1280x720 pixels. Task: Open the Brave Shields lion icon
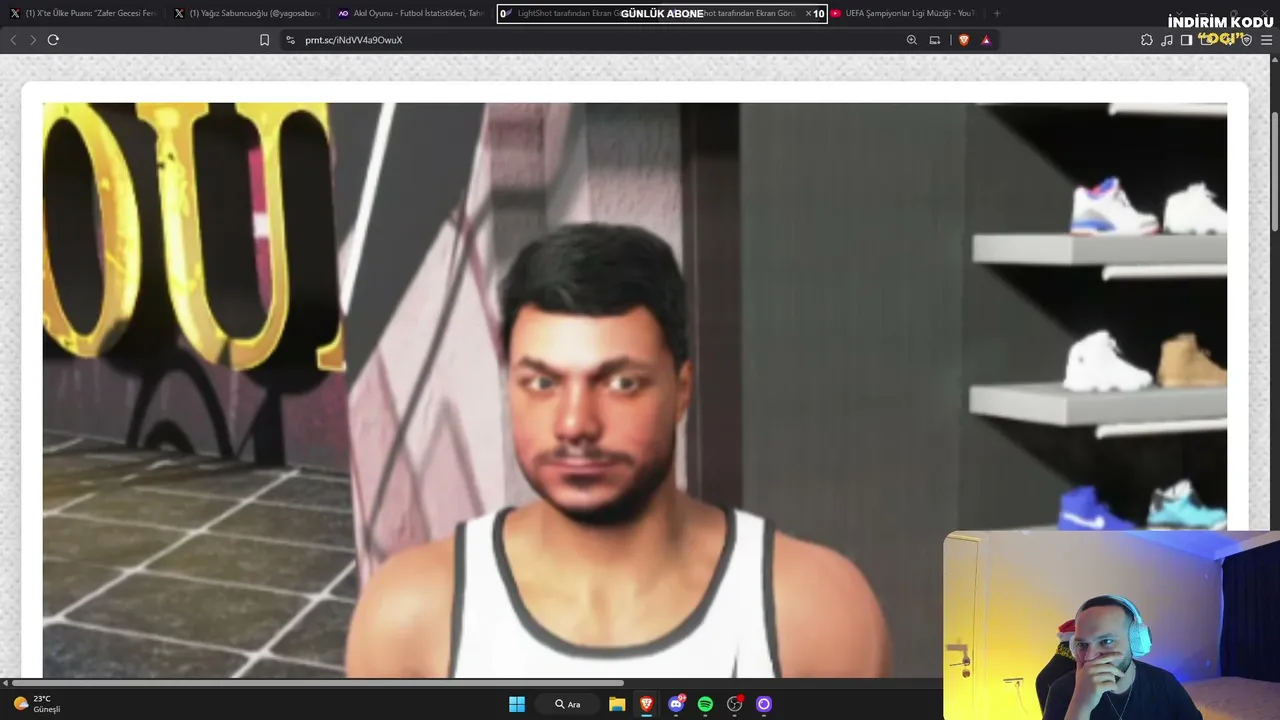point(964,40)
